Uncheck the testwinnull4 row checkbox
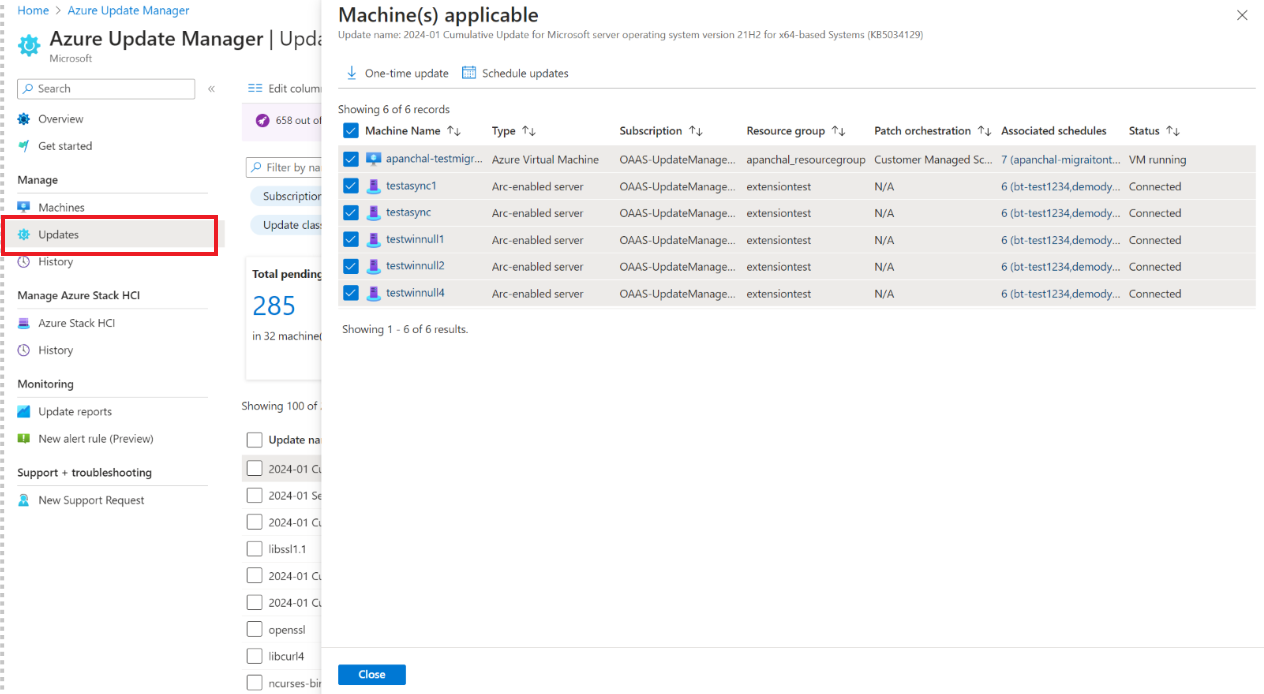The width and height of the screenshot is (1264, 694). (x=351, y=293)
